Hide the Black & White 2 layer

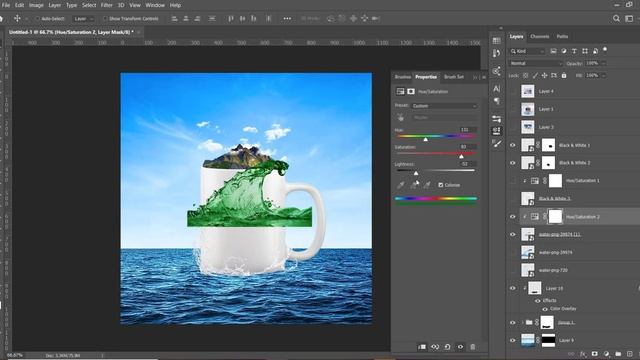[513, 163]
